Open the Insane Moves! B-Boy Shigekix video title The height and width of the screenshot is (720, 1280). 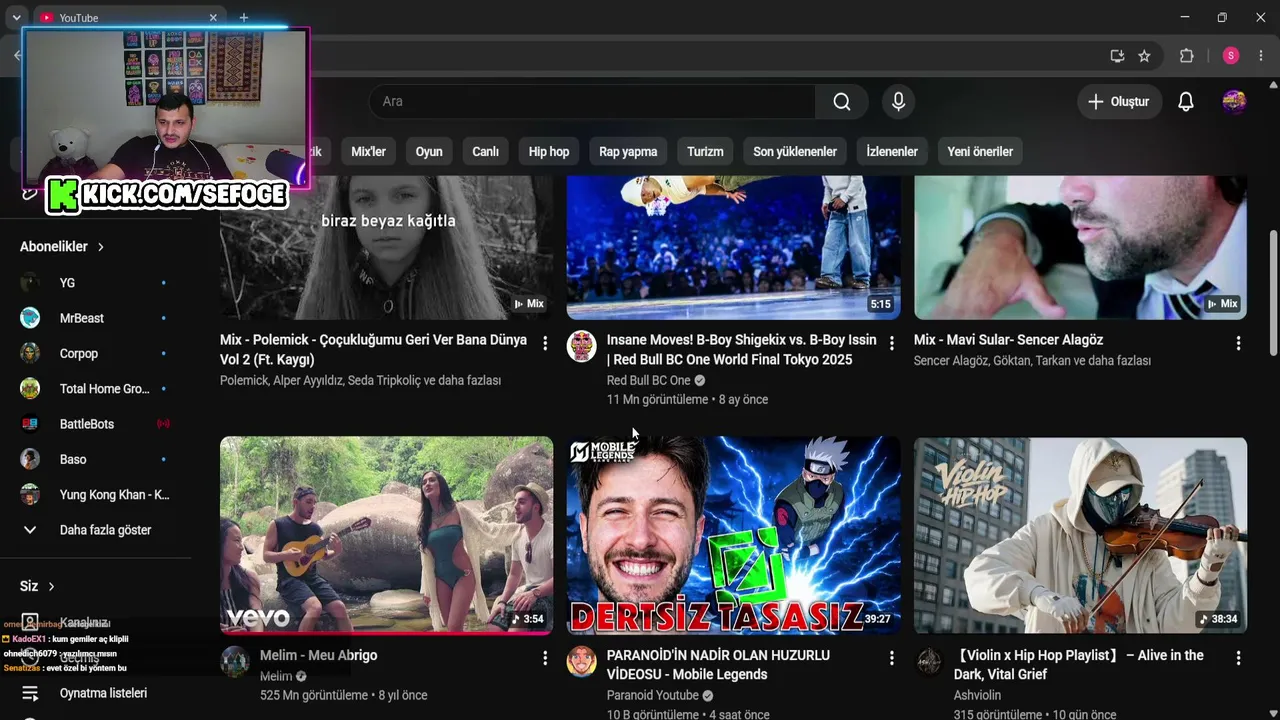[742, 350]
